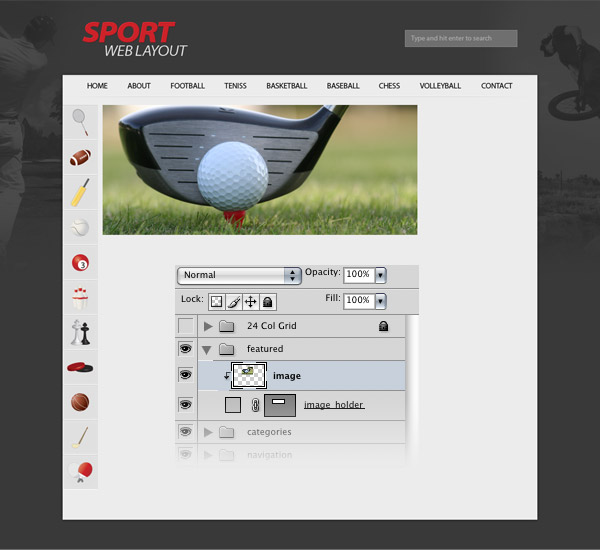Viewport: 600px width, 550px height.
Task: Click the lock all padlock icon
Action: 267,302
